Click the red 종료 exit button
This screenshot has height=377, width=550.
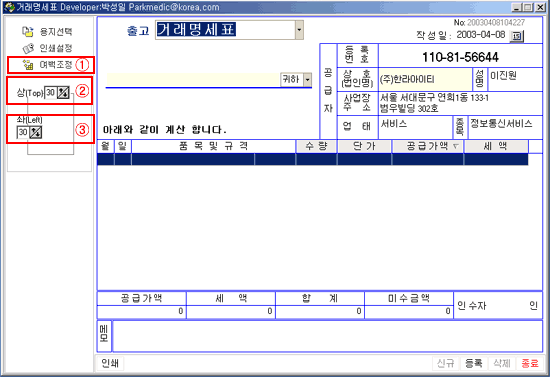pyautogui.click(x=530, y=363)
